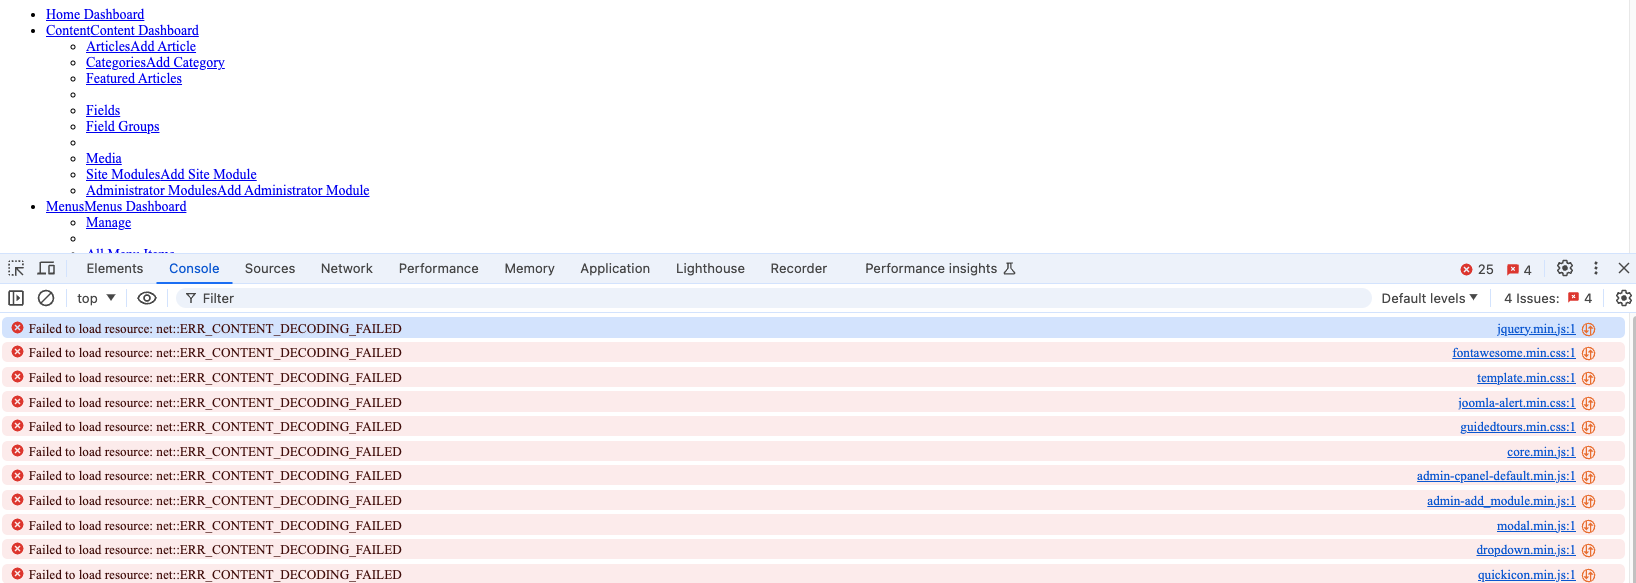Viewport: 1636px width, 583px height.
Task: Click the Home Dashboard link
Action: [95, 14]
